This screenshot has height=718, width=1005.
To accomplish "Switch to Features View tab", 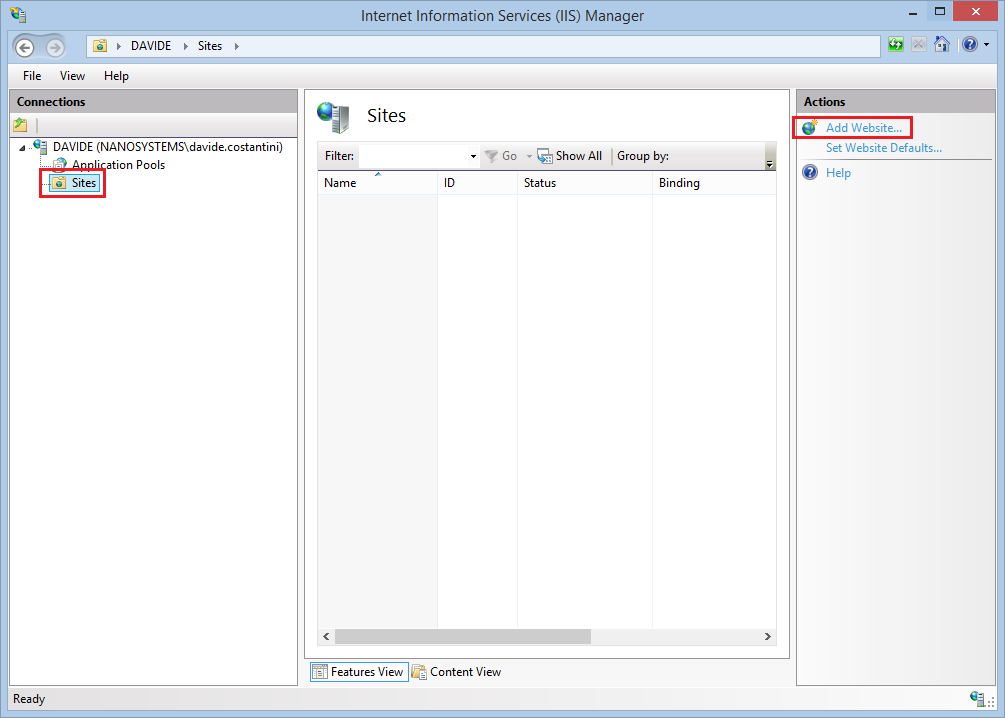I will pos(359,672).
